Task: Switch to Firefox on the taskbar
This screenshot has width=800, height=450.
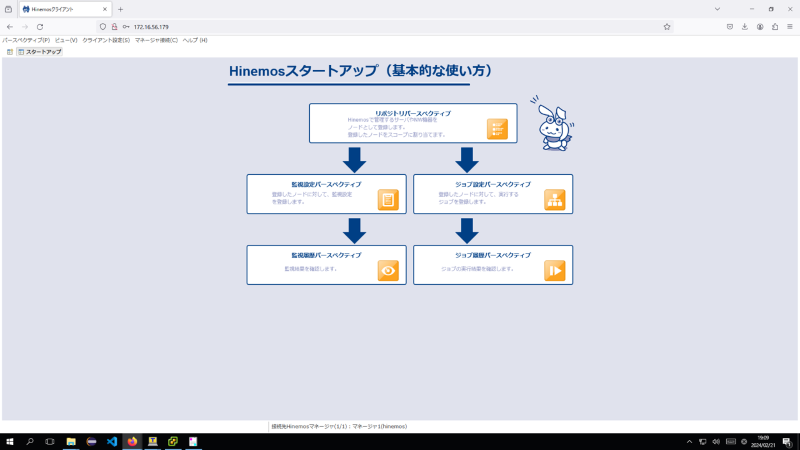Action: 132,441
